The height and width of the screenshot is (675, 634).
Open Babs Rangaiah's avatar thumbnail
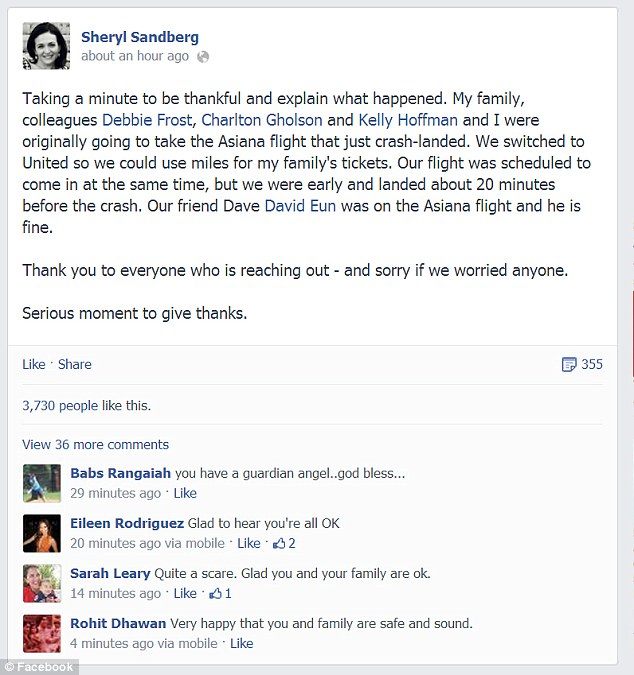point(42,483)
